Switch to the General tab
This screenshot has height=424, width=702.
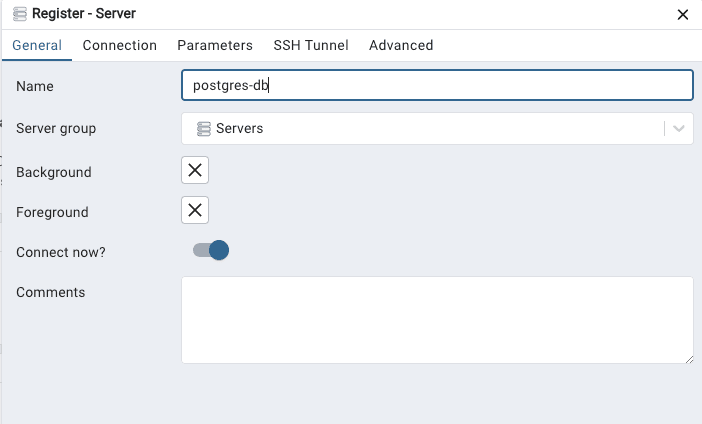pyautogui.click(x=37, y=45)
